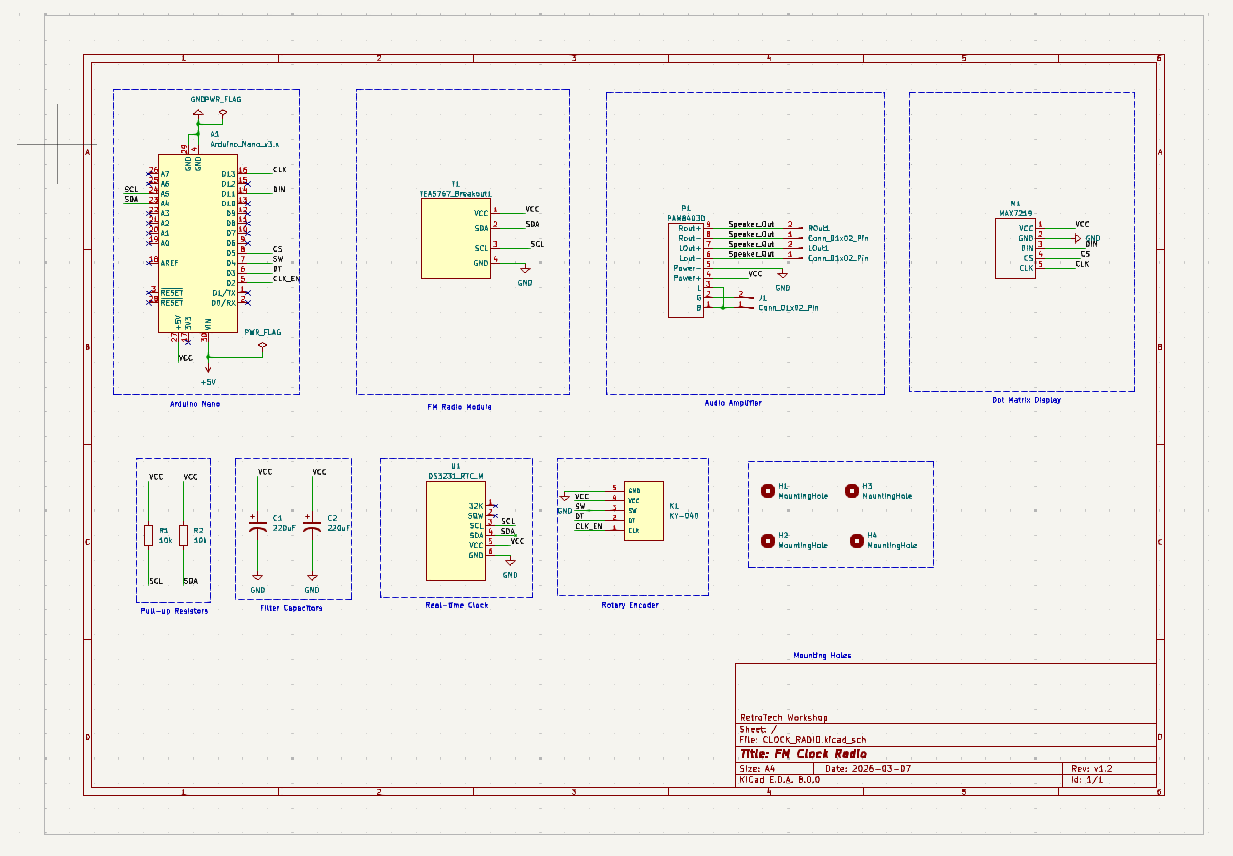Click the CLK_EN label on Arduino D2
This screenshot has height=856, width=1233.
coord(286,278)
